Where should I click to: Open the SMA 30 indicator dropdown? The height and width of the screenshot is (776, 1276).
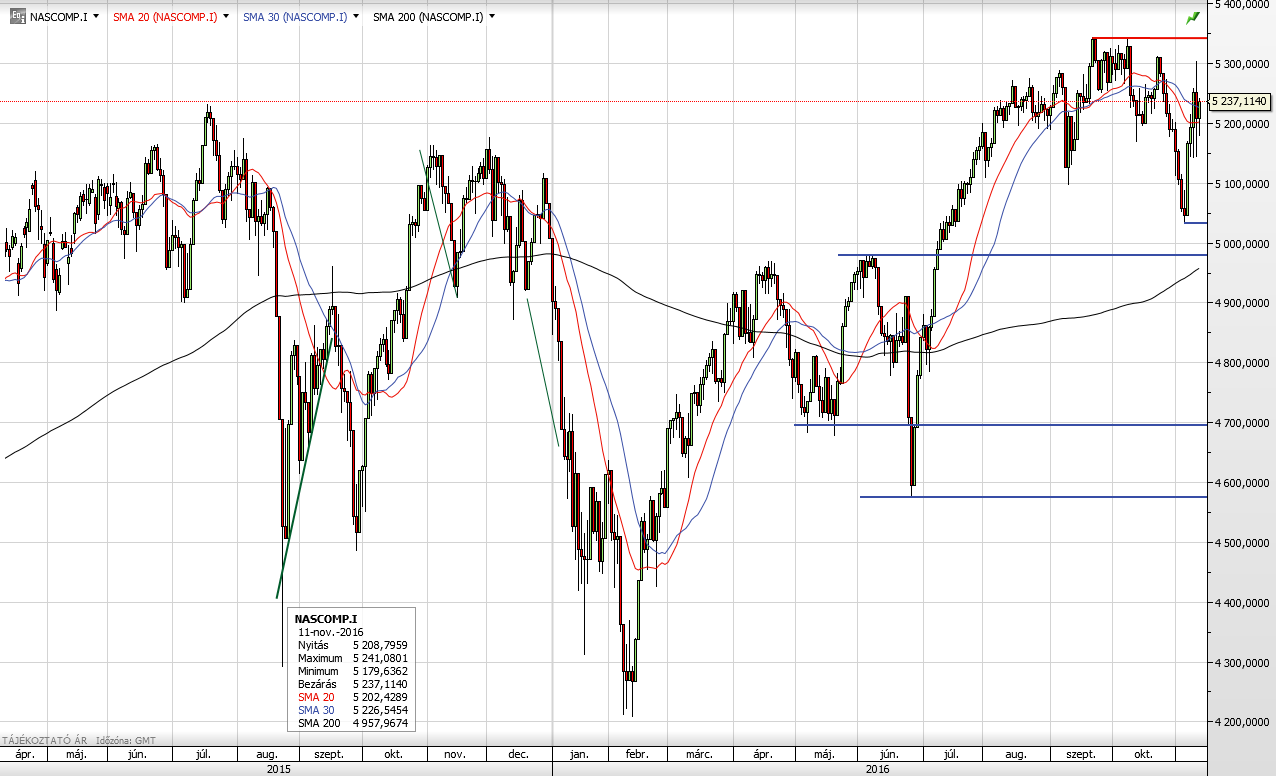click(356, 17)
